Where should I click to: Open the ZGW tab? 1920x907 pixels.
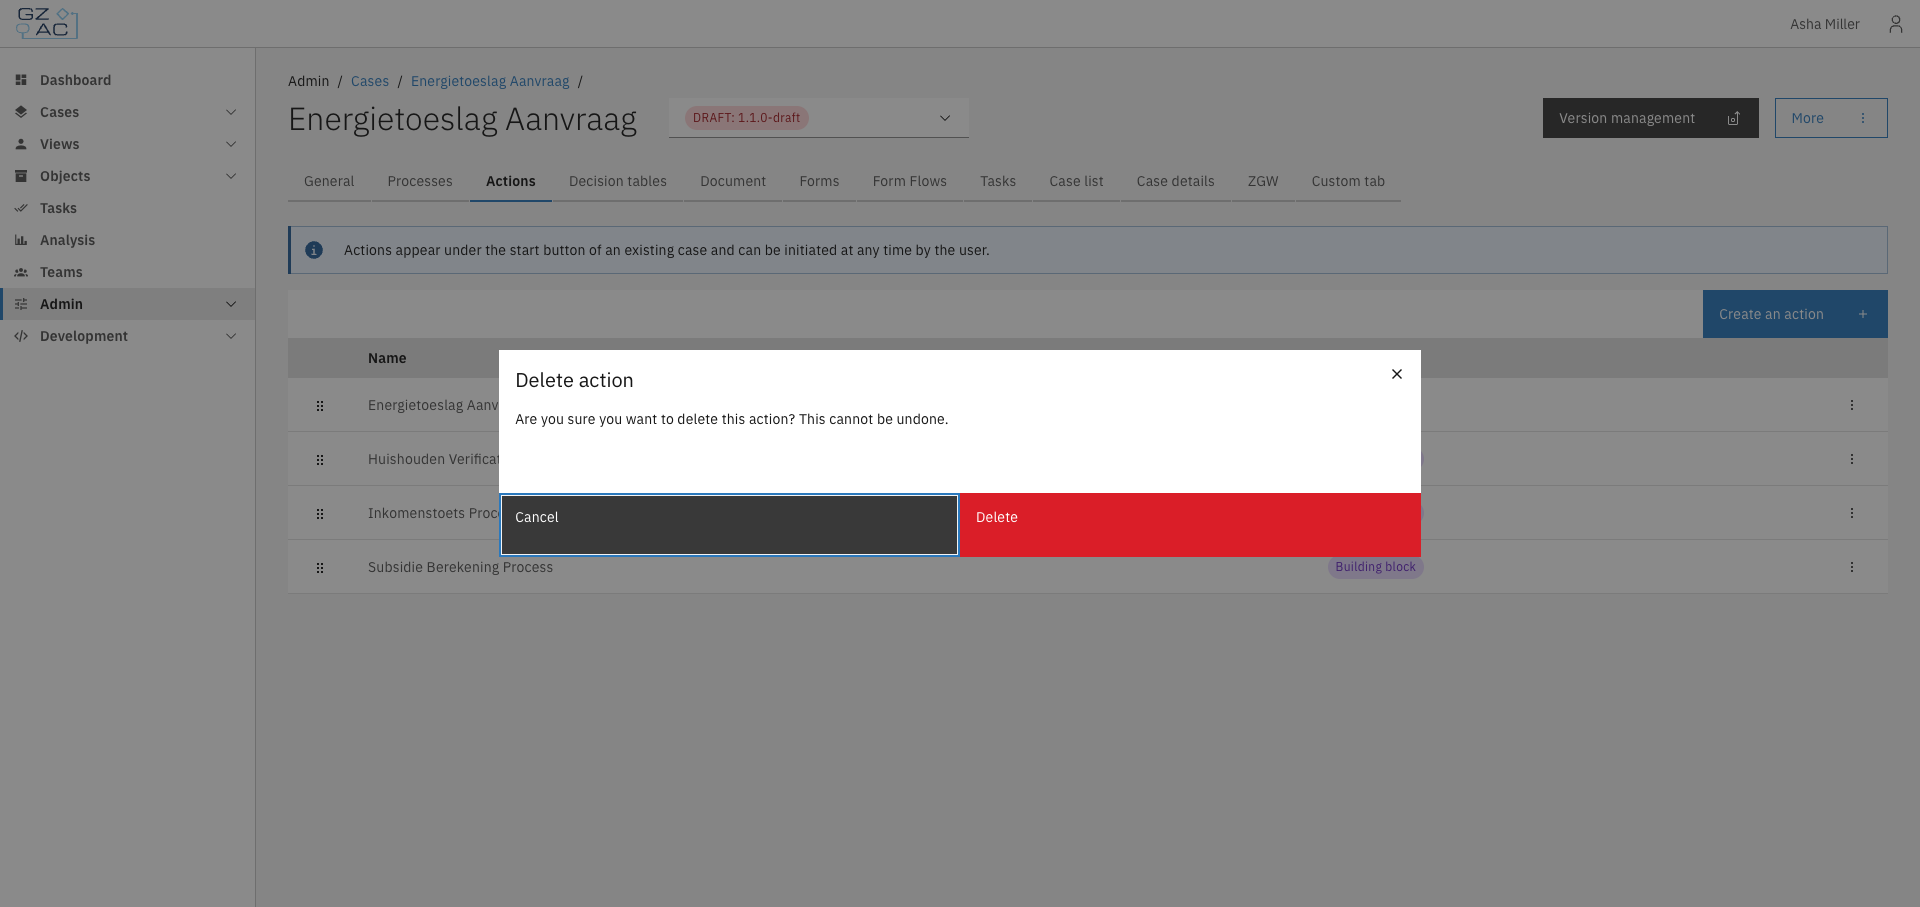(1263, 181)
